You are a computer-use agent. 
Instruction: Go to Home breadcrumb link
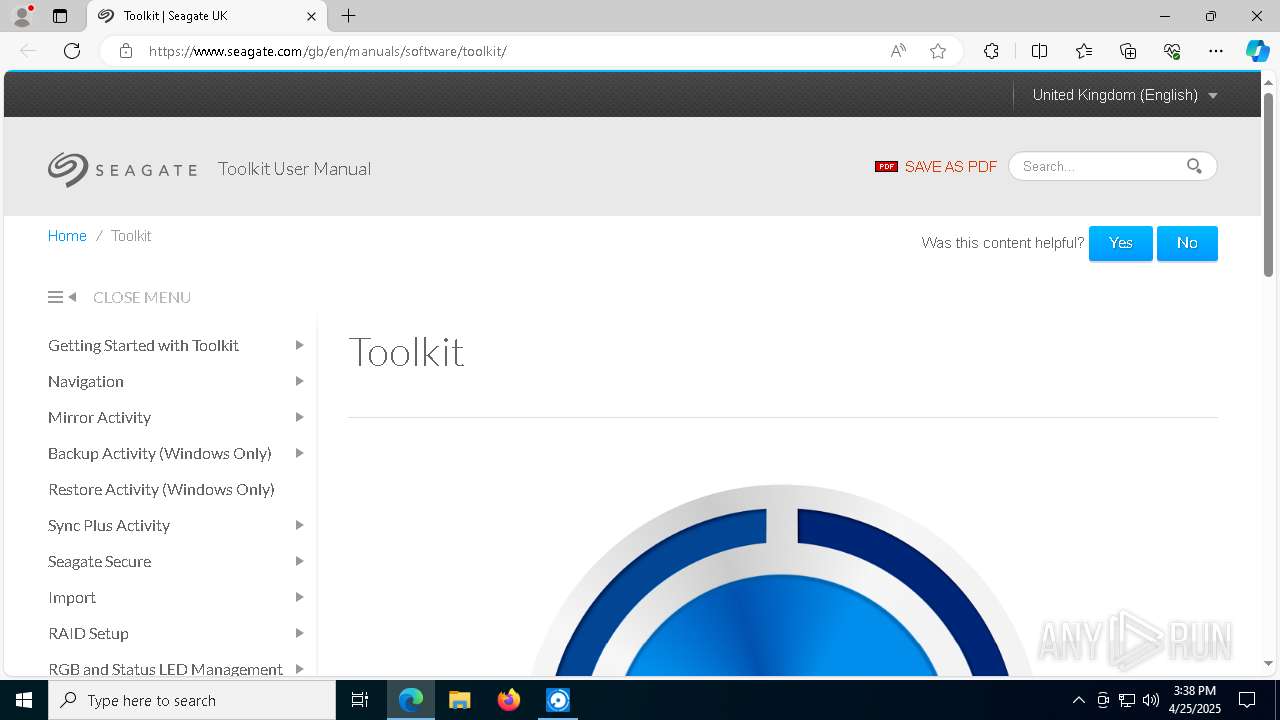pyautogui.click(x=67, y=236)
